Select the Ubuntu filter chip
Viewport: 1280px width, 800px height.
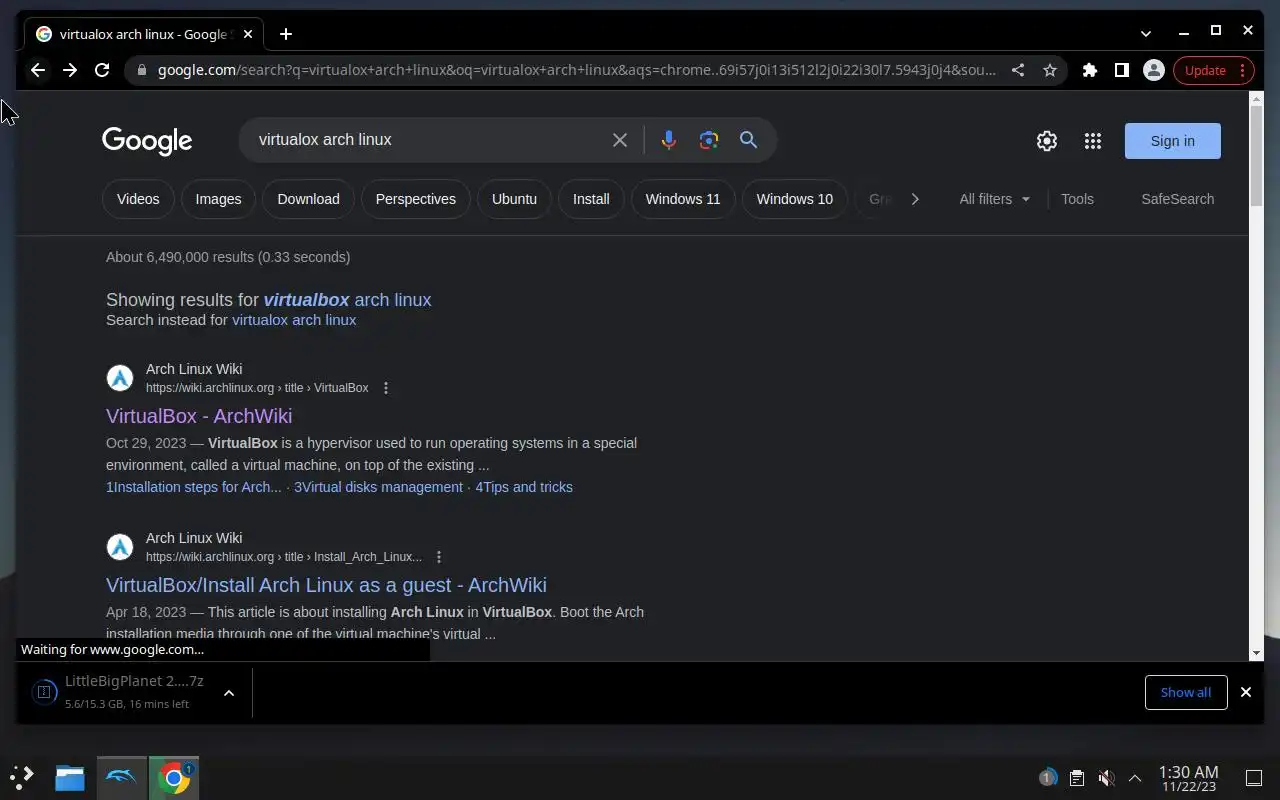514,199
